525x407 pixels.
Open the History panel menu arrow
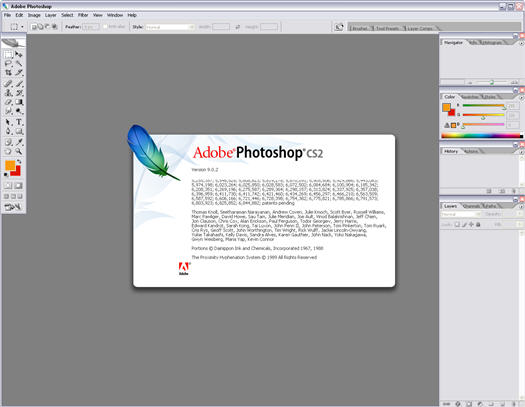[x=521, y=152]
